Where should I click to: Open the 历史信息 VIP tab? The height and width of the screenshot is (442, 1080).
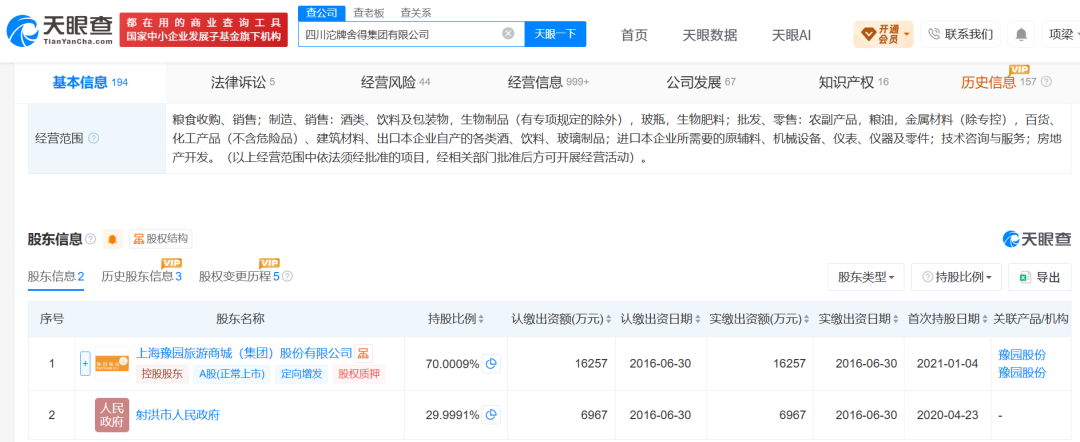pyautogui.click(x=999, y=83)
